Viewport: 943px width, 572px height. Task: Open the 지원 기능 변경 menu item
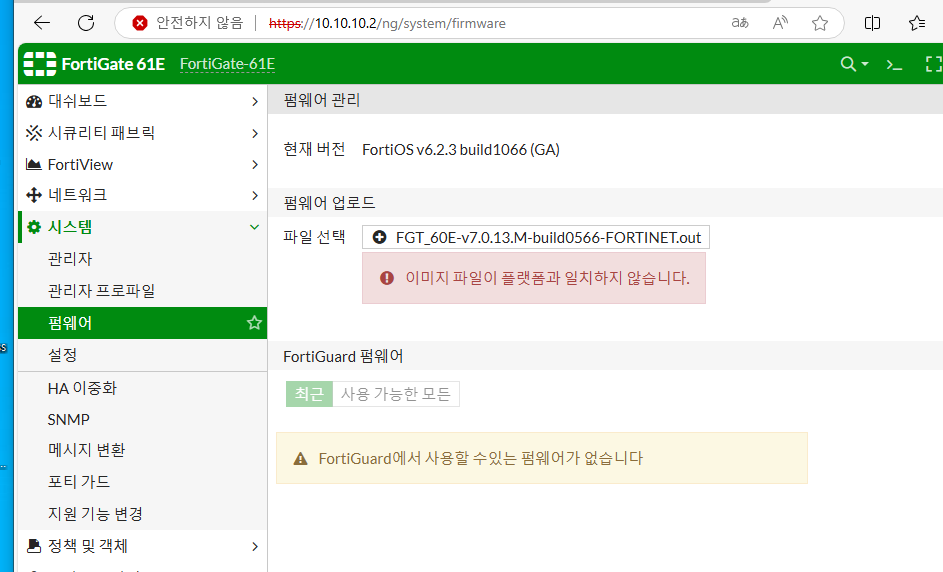click(143, 514)
